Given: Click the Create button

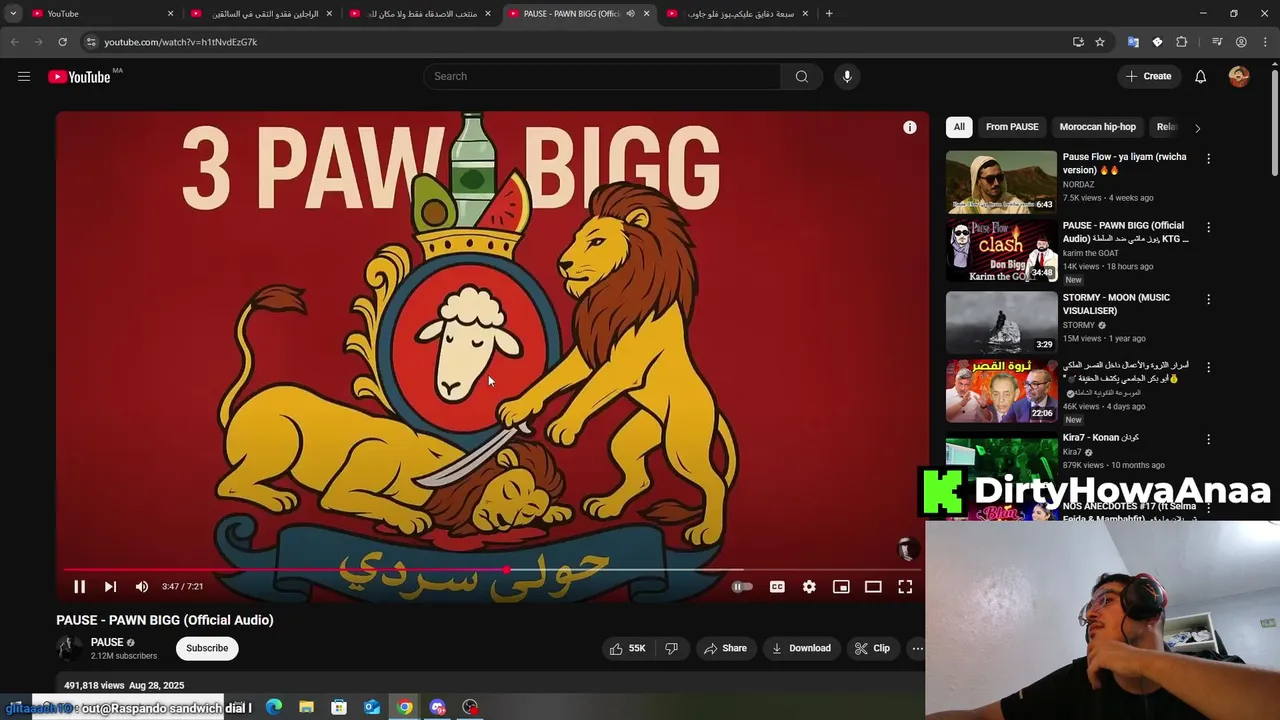Looking at the screenshot, I should (x=1148, y=76).
